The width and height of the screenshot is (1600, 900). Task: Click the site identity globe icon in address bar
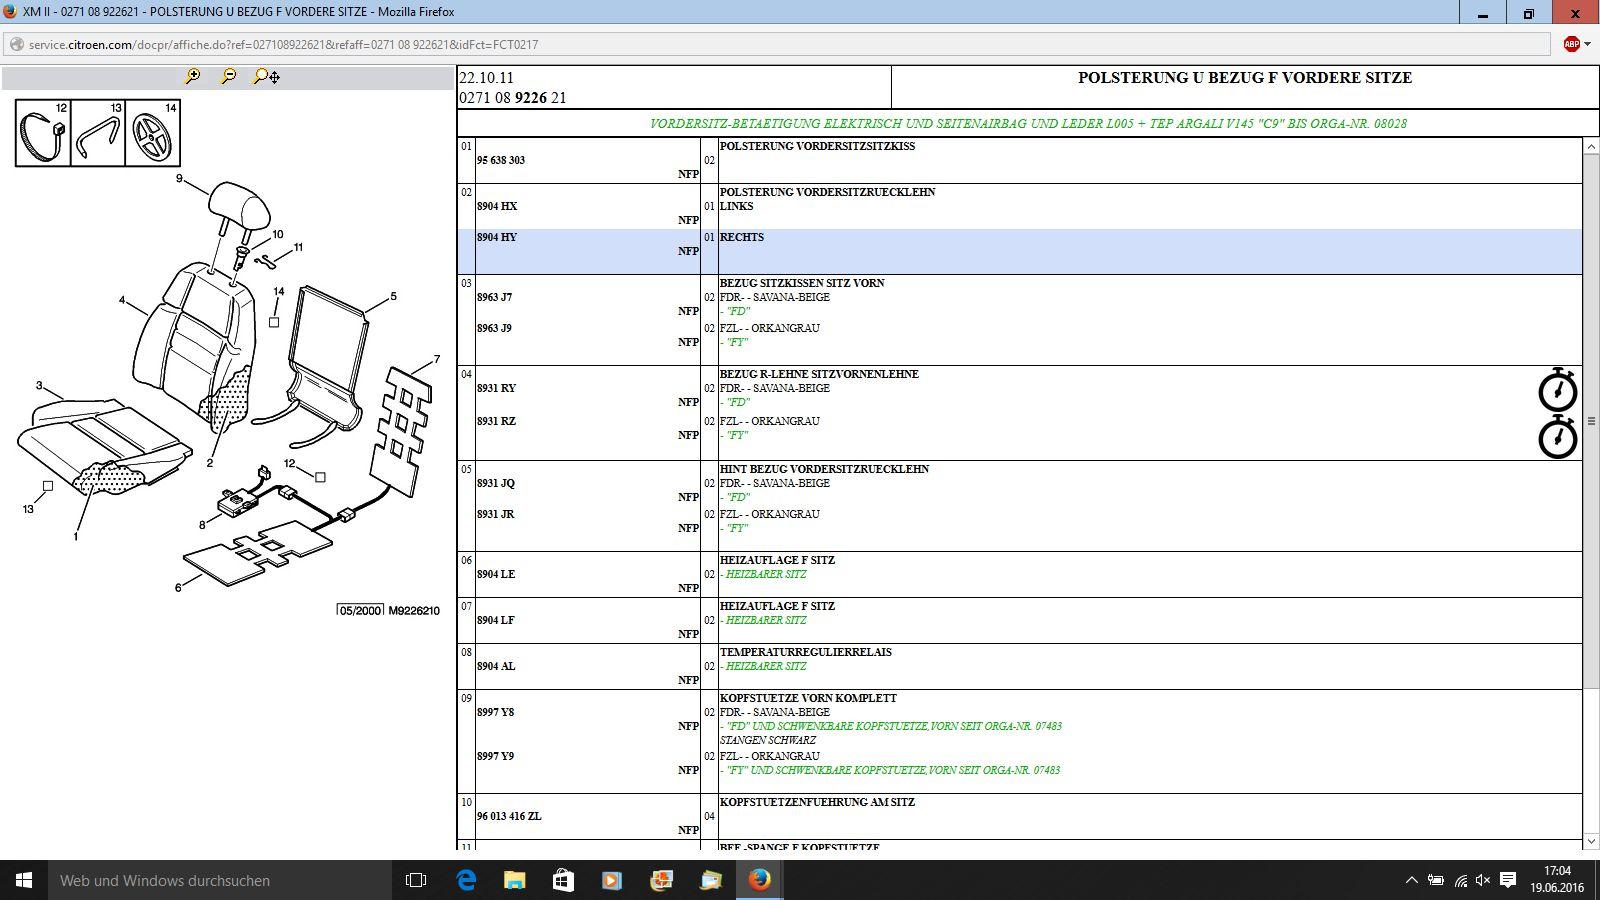coord(16,45)
